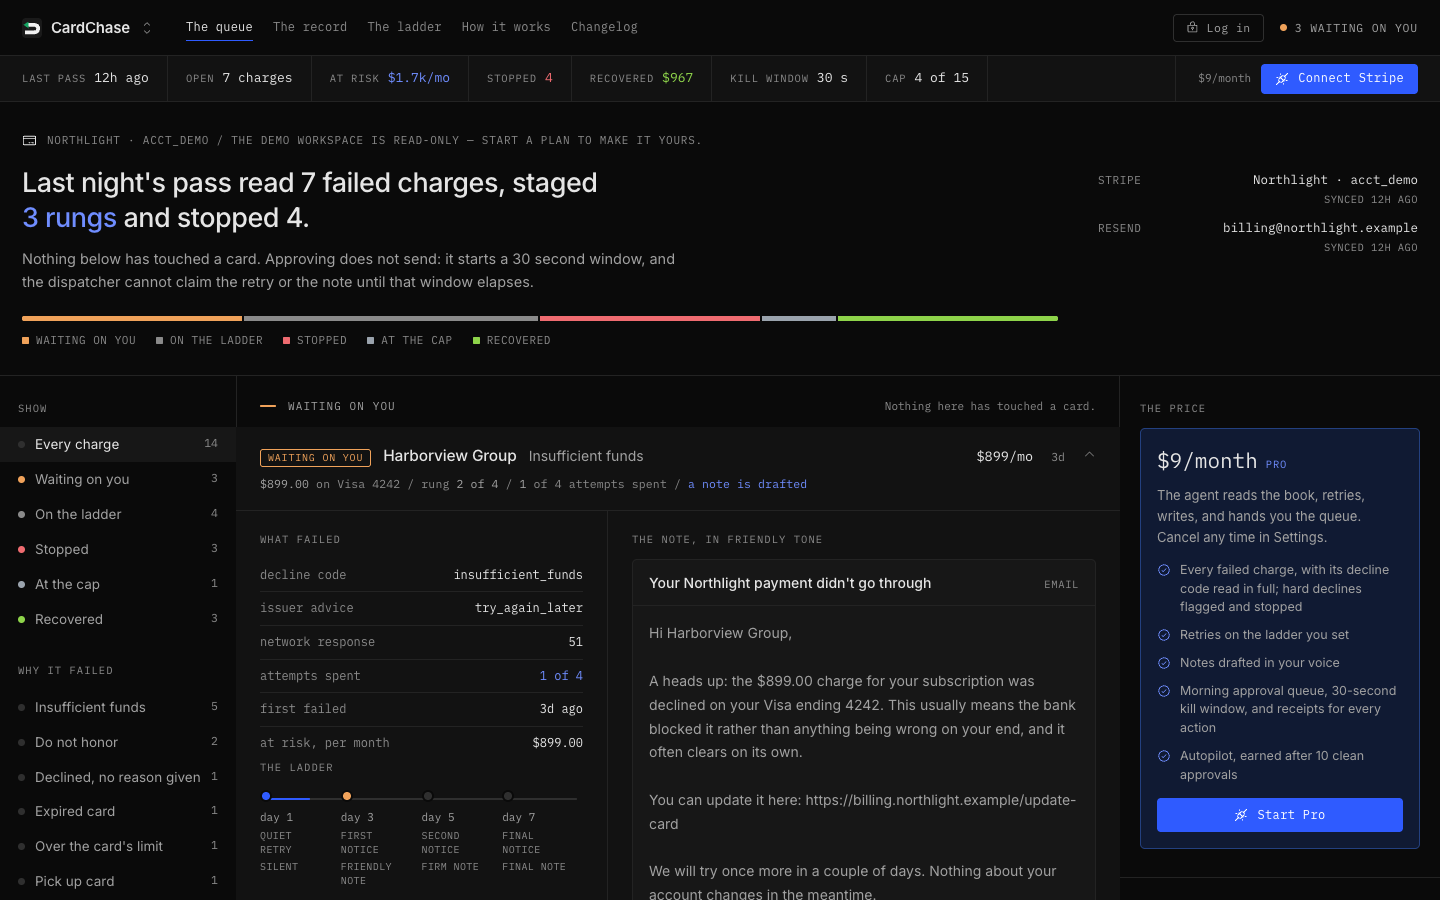Click the grey On the ladder bar segment

point(391,318)
